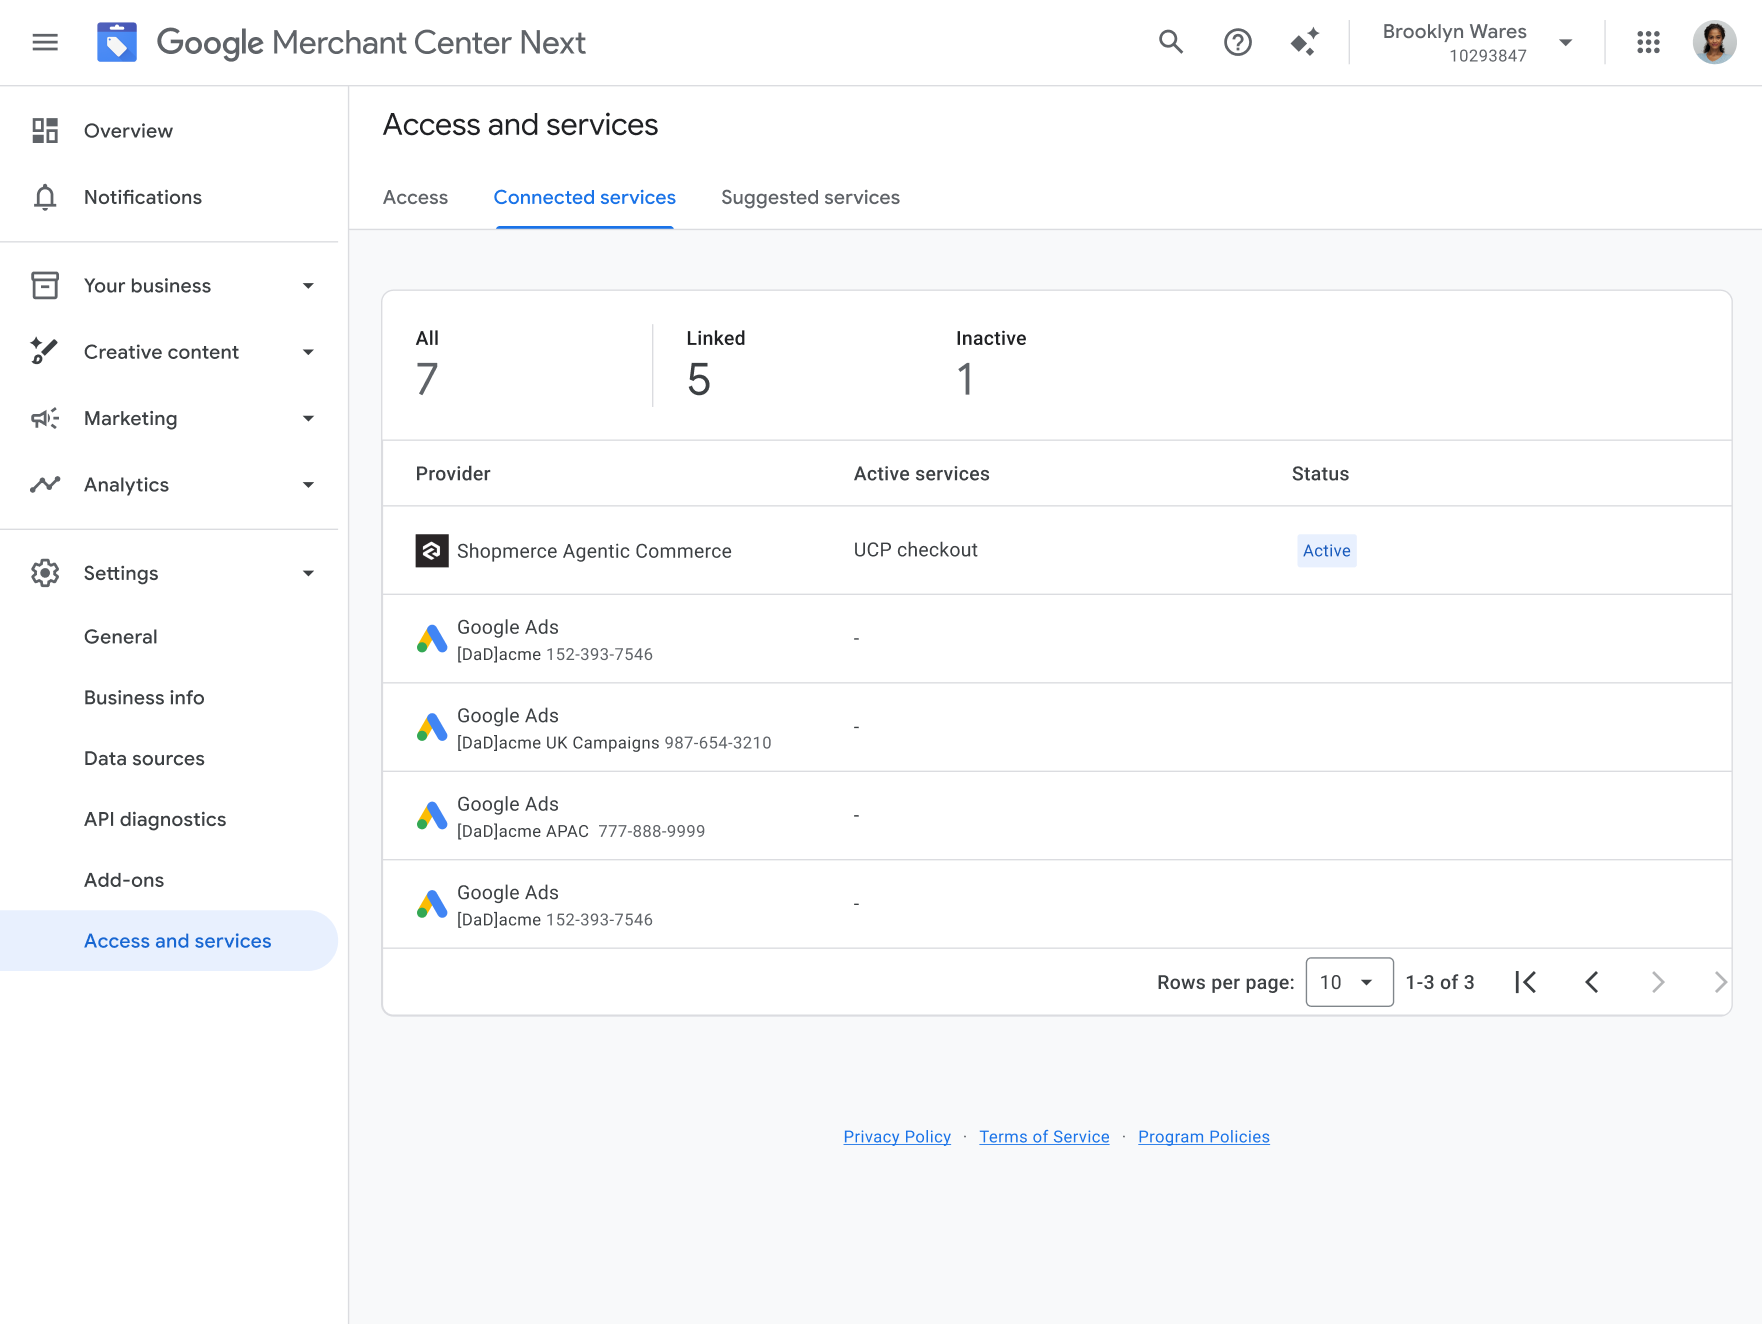Filter by Linked services count

point(716,364)
